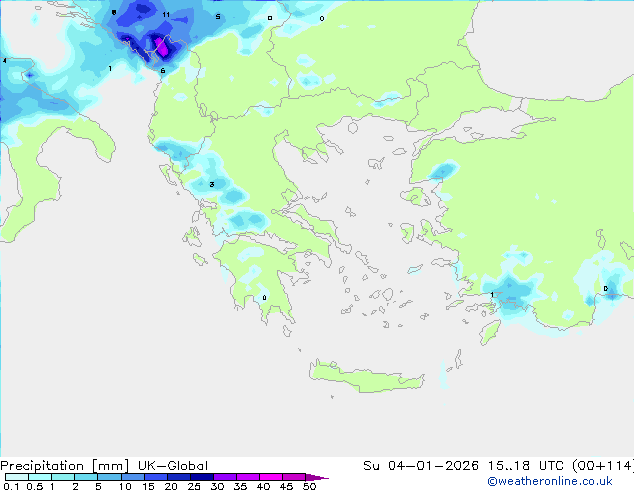Pick the 45–50 mm legend swatch
Viewport: 634px width, 490px height.
294,477
